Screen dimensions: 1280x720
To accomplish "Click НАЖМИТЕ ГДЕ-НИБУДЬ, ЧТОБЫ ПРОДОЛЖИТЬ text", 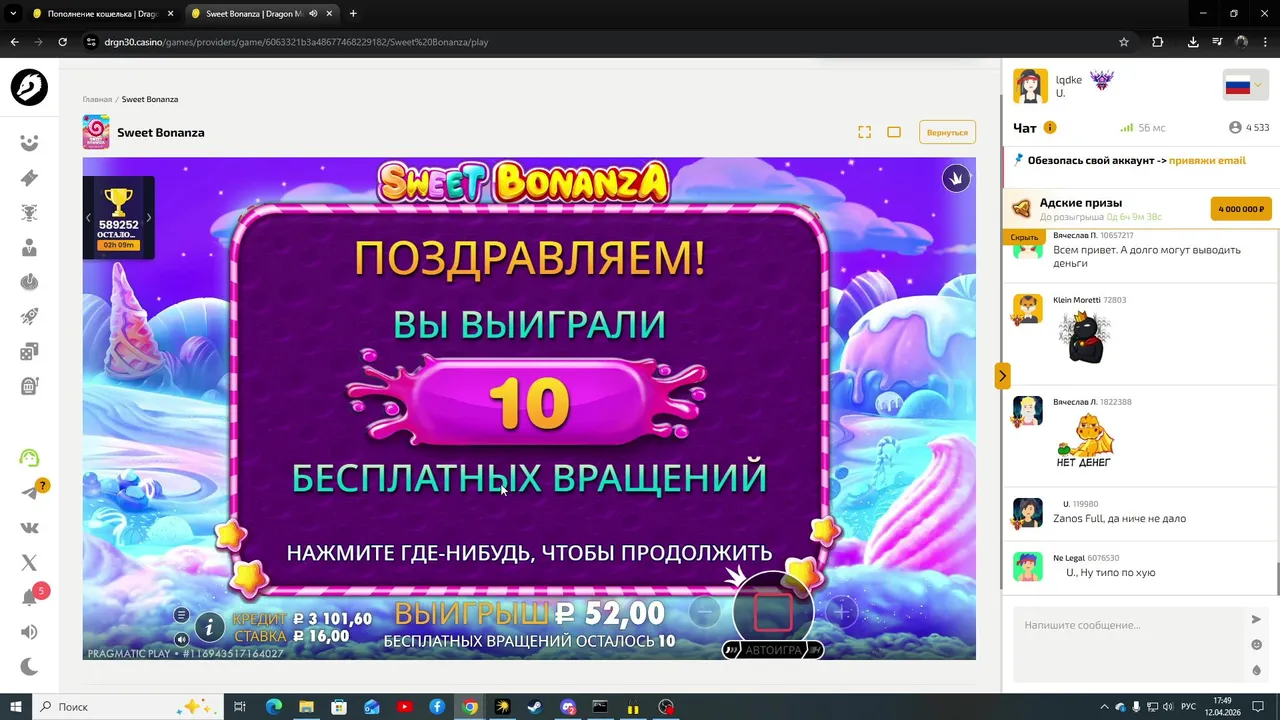I will (529, 553).
